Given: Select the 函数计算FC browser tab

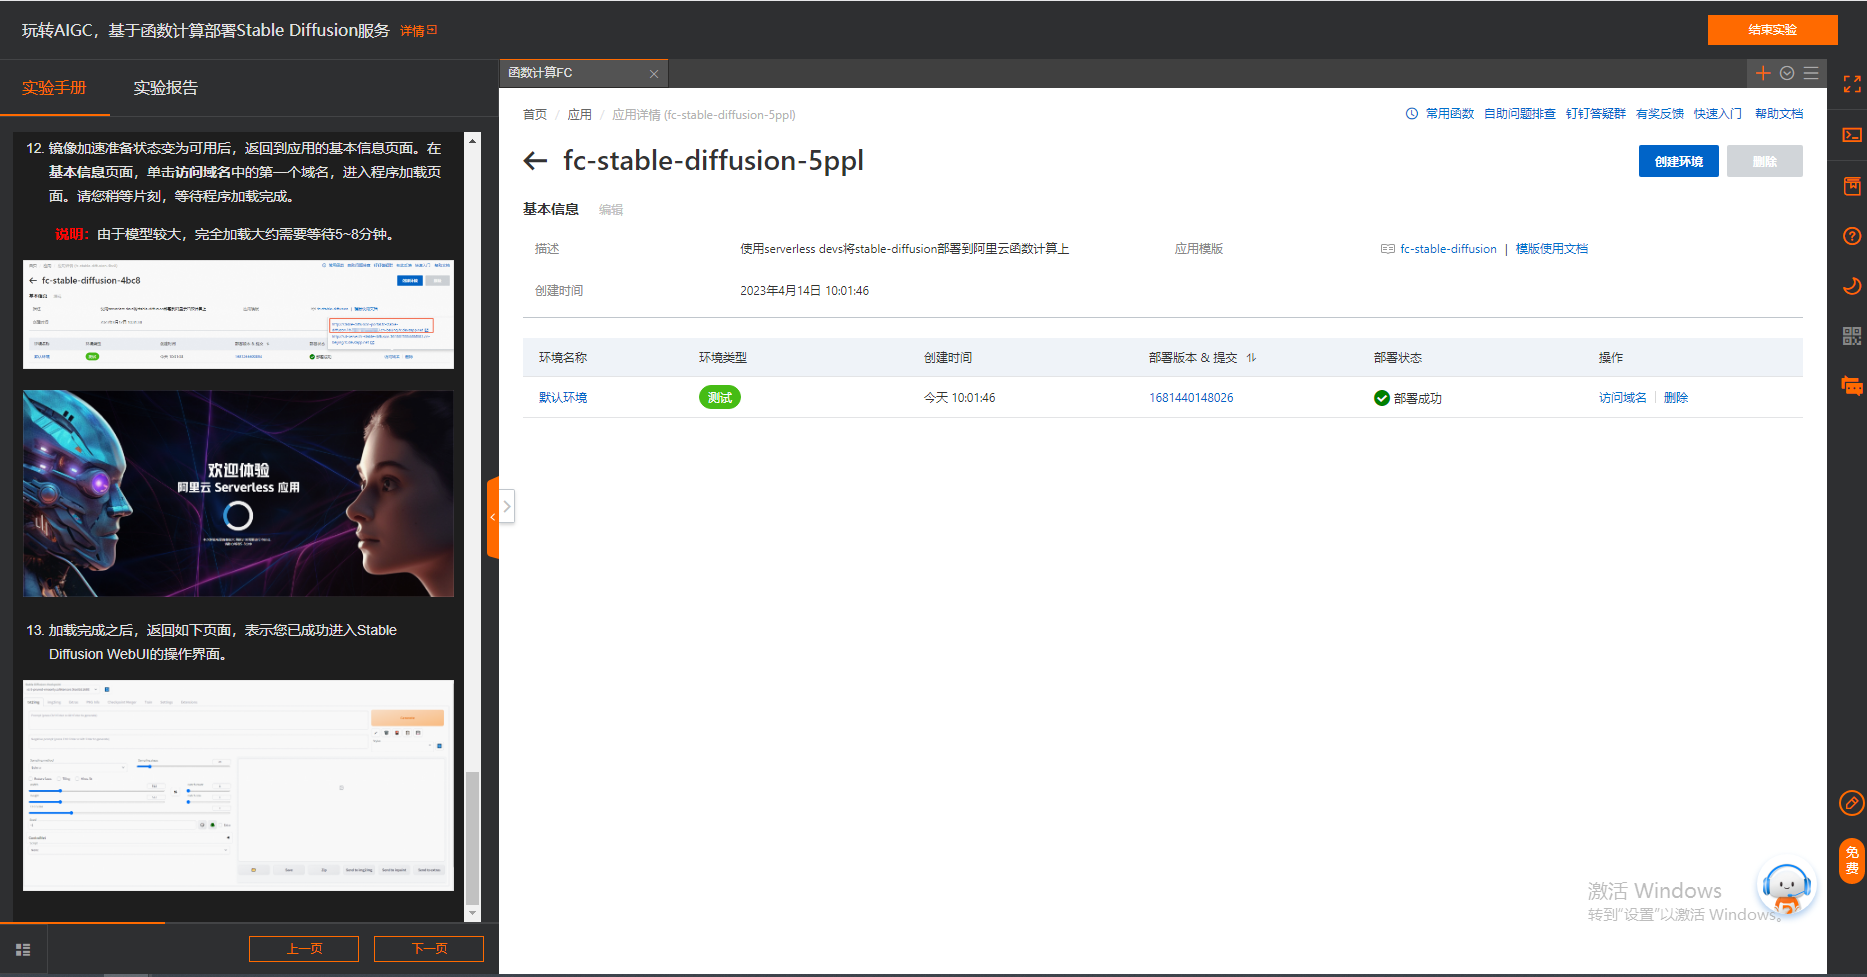Looking at the screenshot, I should 583,73.
